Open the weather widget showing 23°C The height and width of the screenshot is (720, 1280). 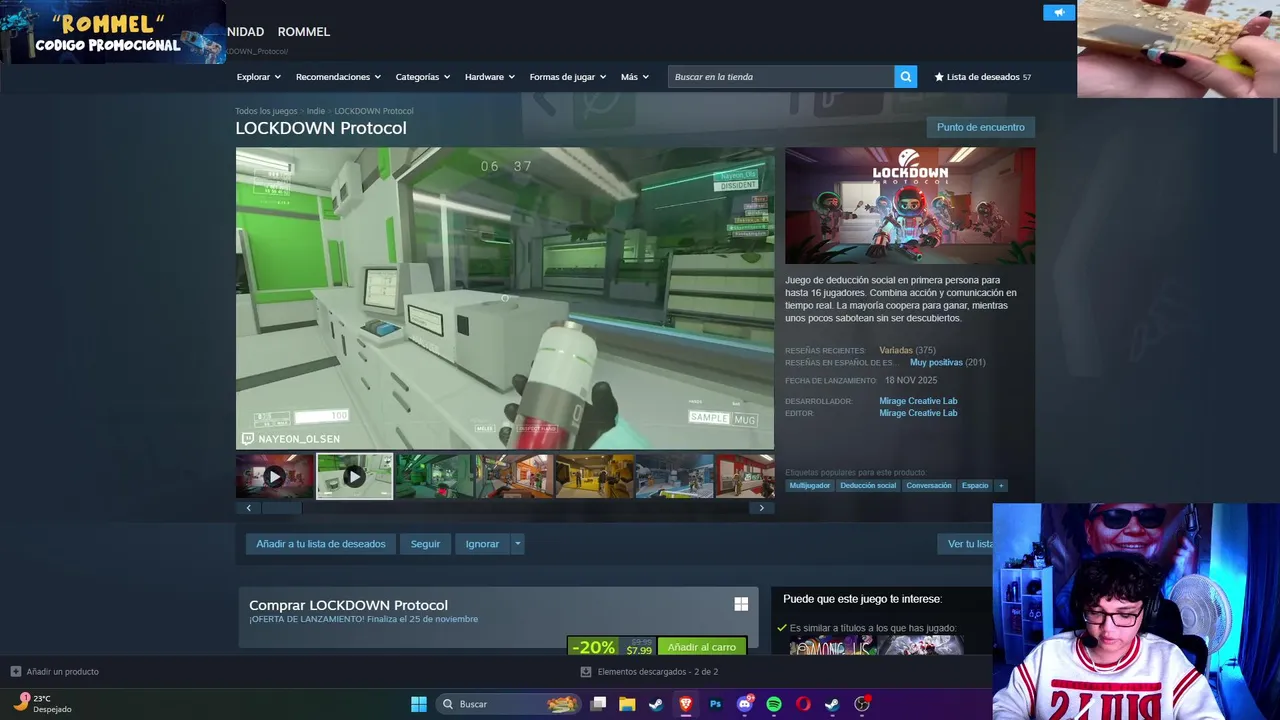coord(42,704)
